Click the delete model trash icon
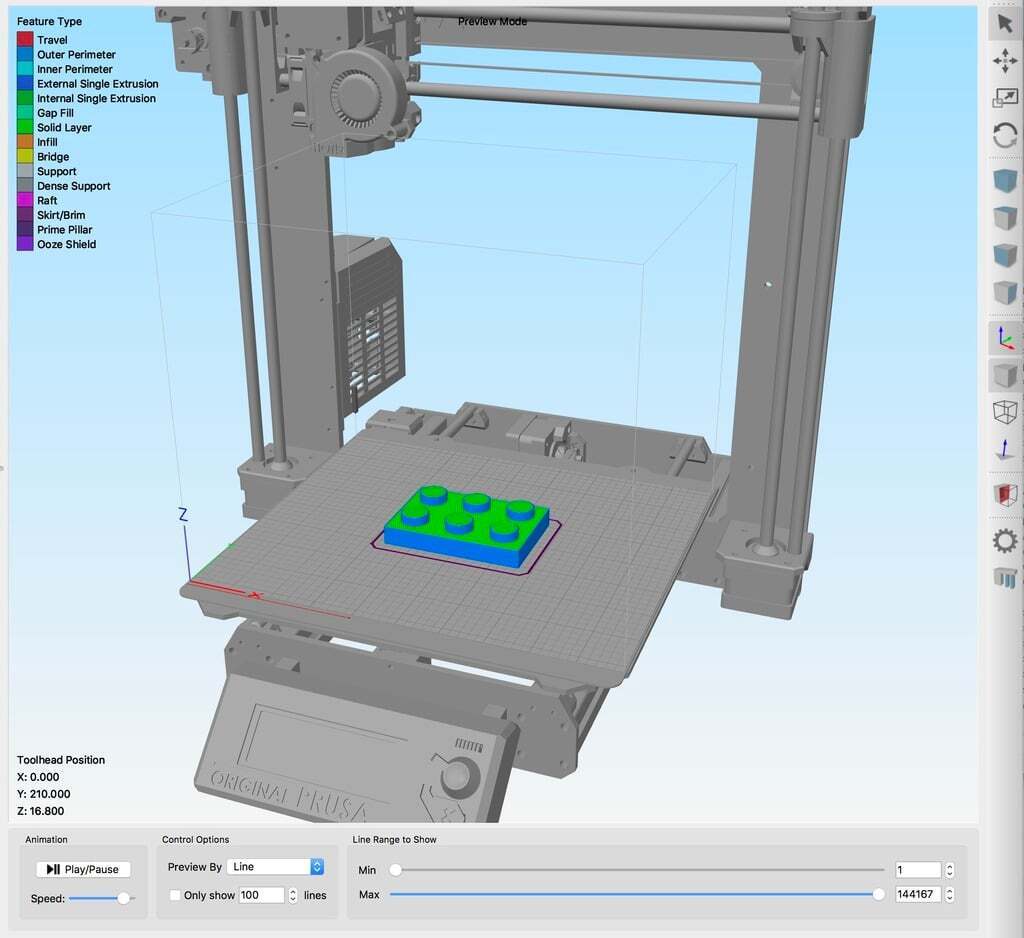The width and height of the screenshot is (1024, 938). 1003,578
